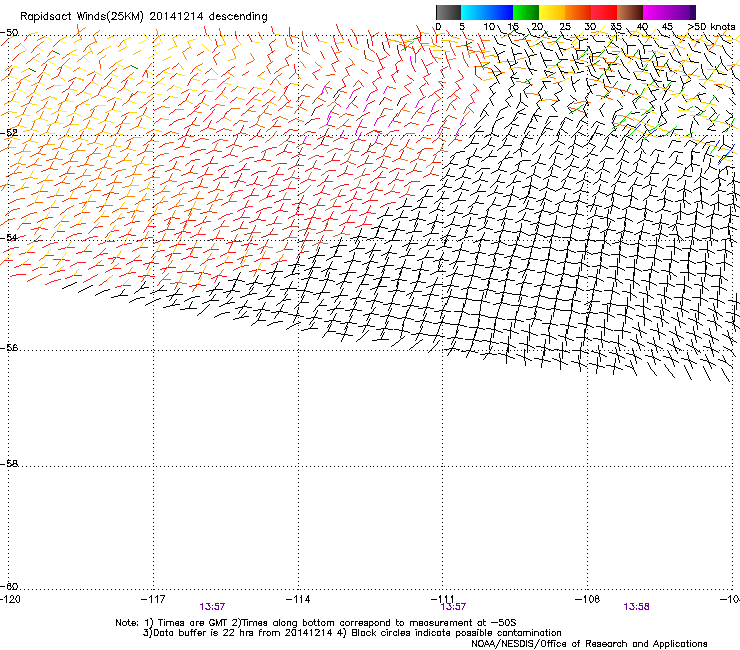Click the '-56' latitude axis label
740x650 pixels.
tap(9, 347)
